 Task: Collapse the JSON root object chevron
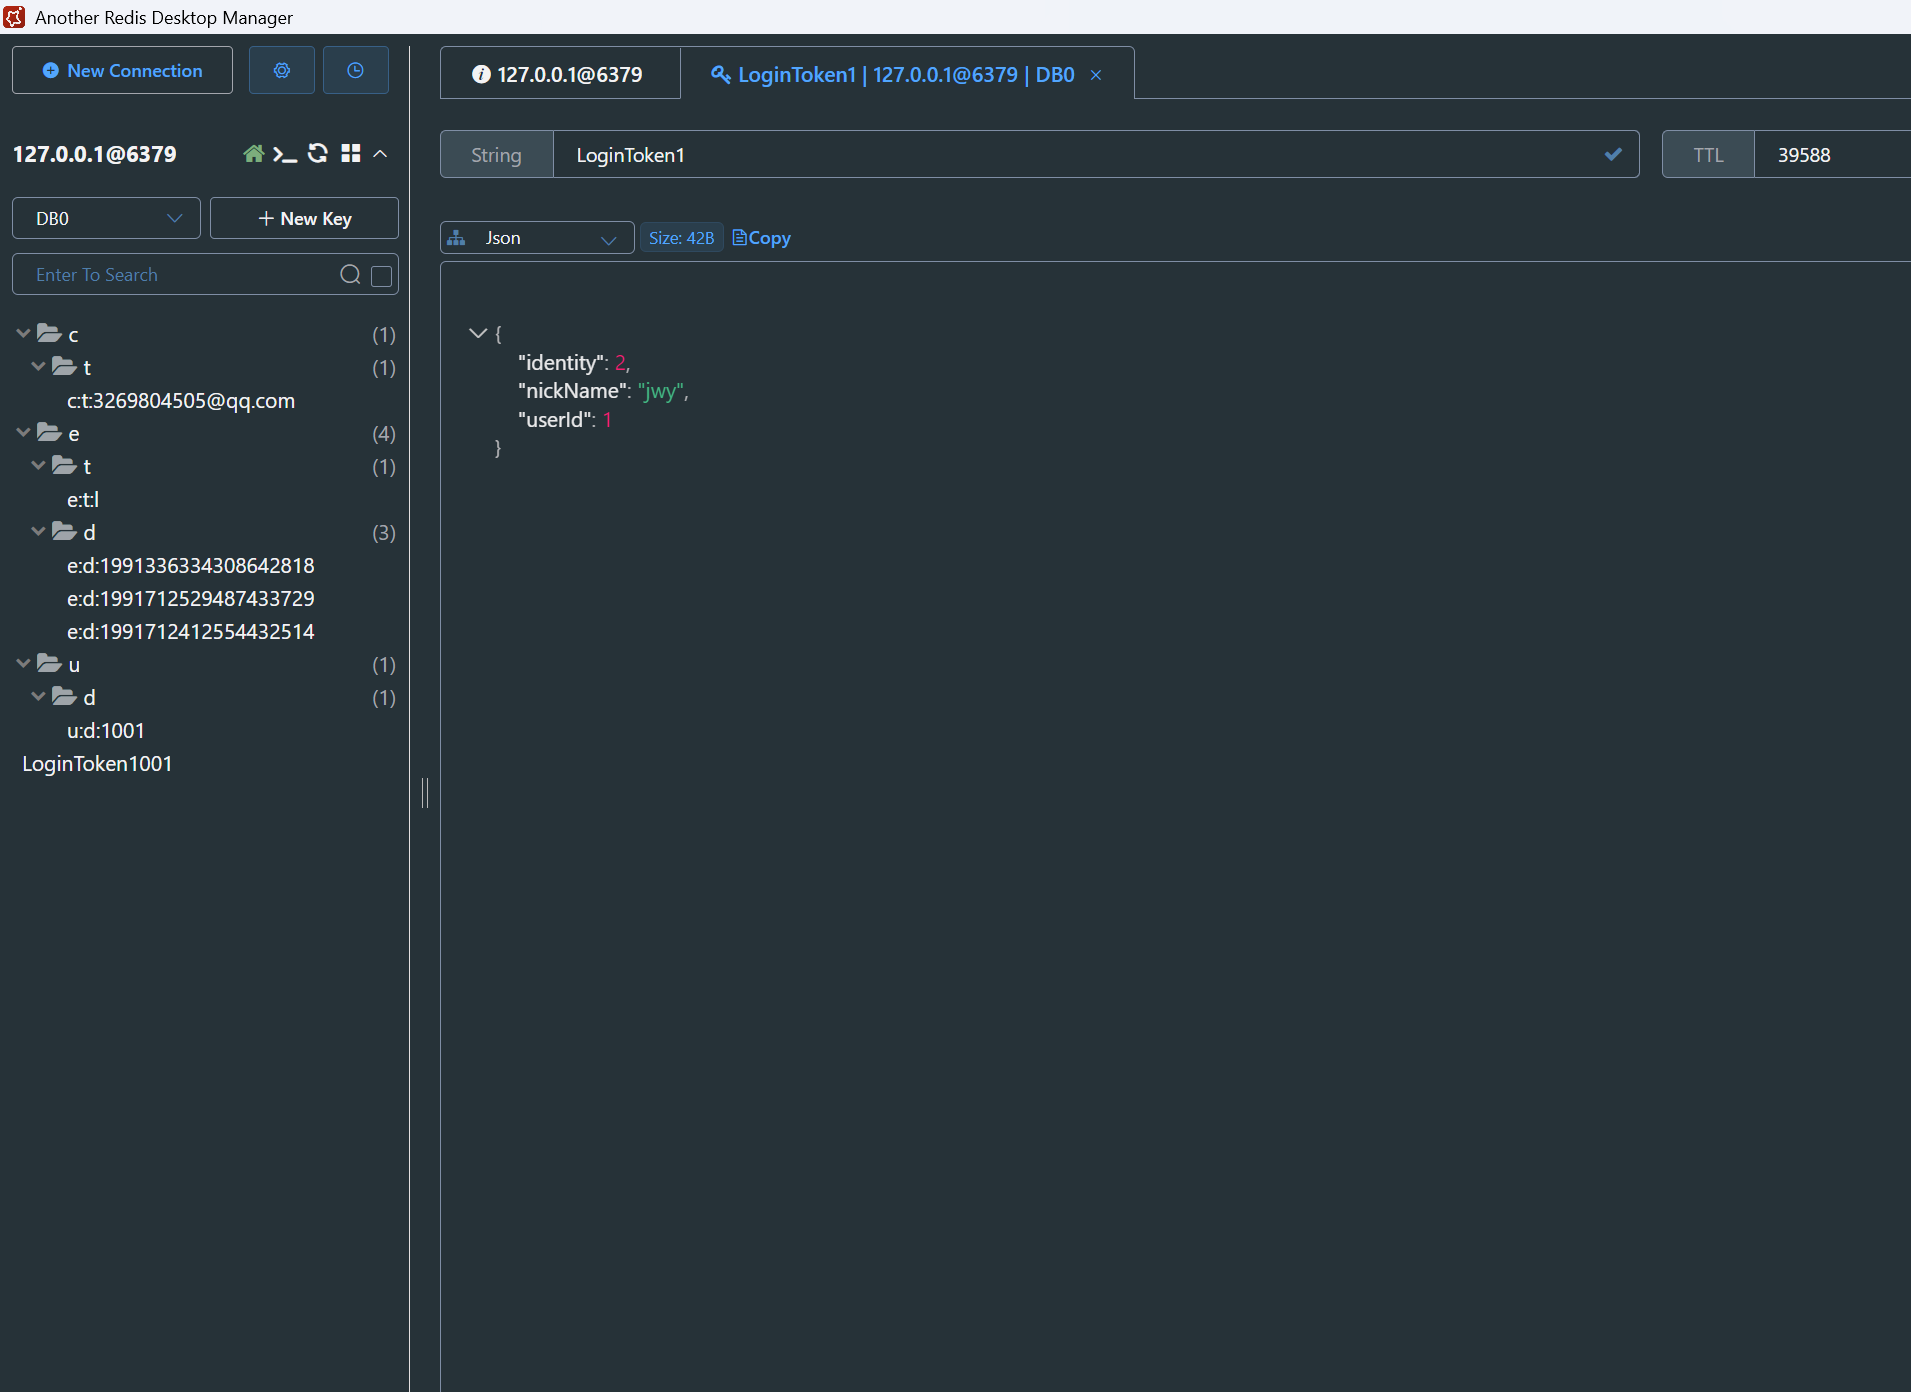[x=478, y=333]
